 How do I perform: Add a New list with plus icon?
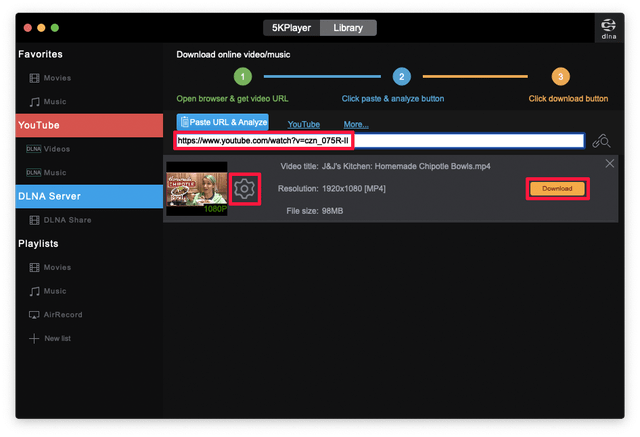click(x=50, y=338)
